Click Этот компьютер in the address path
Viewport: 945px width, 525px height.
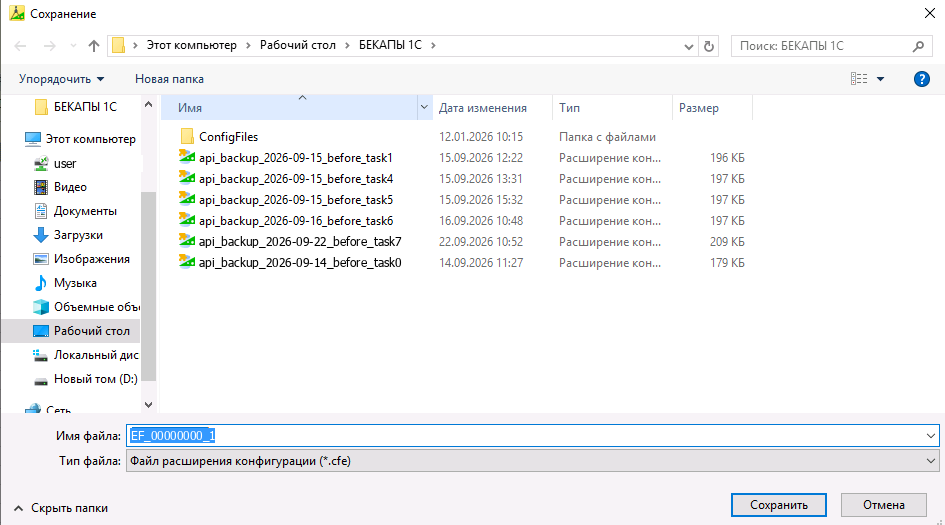(x=192, y=45)
